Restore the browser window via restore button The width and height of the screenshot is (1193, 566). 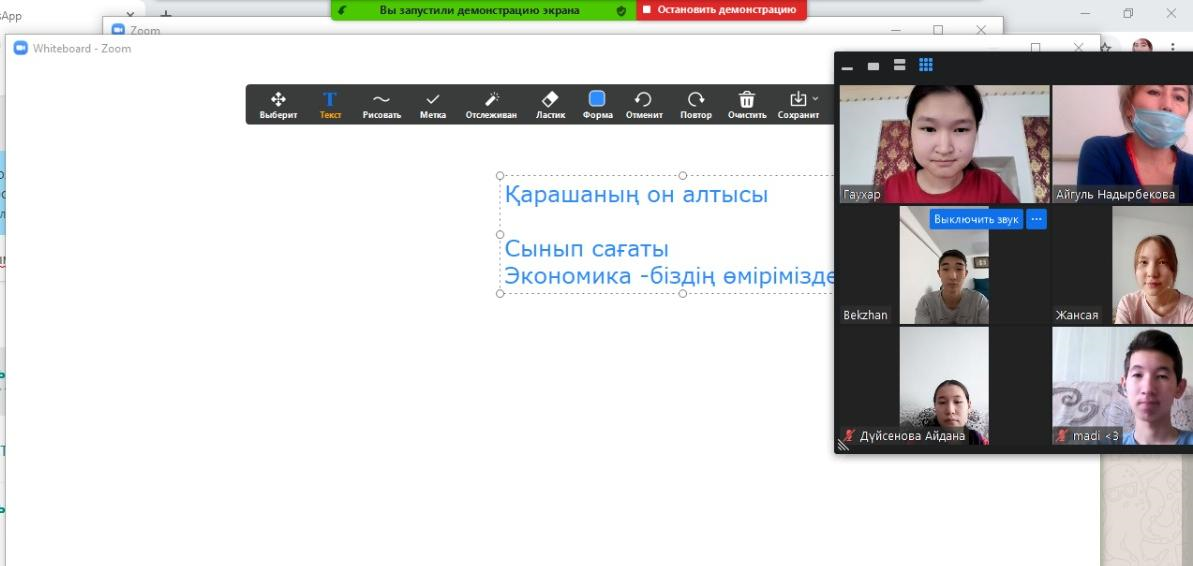click(x=1128, y=13)
